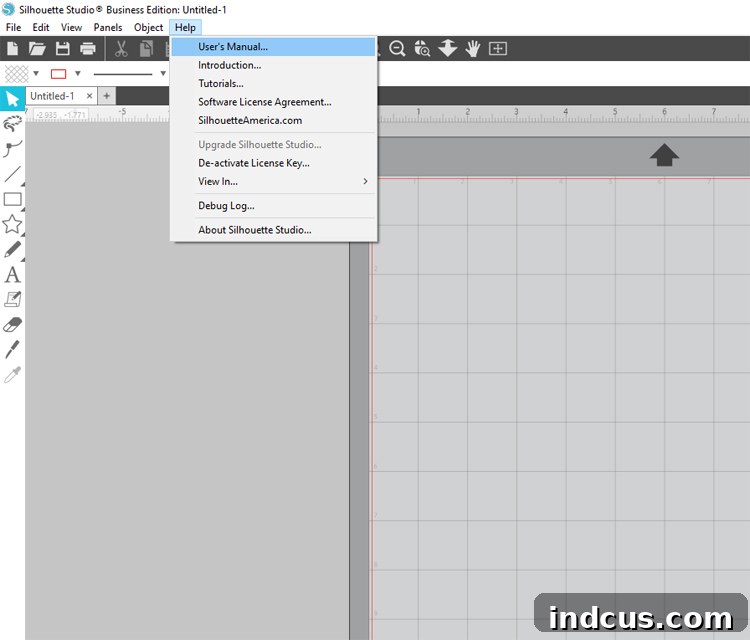This screenshot has height=640, width=750.
Task: Click the mat load direction arrow
Action: pyautogui.click(x=664, y=155)
